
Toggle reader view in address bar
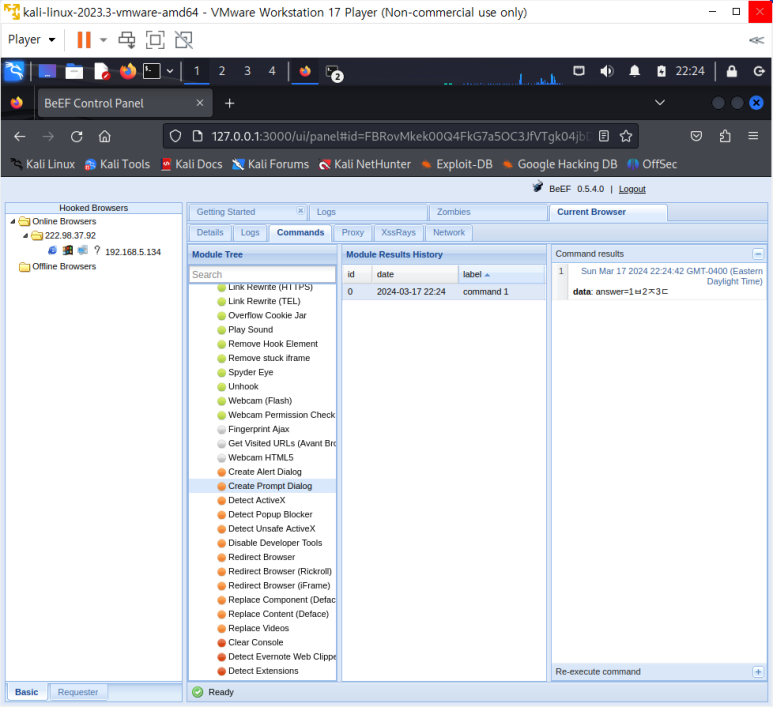pos(604,136)
